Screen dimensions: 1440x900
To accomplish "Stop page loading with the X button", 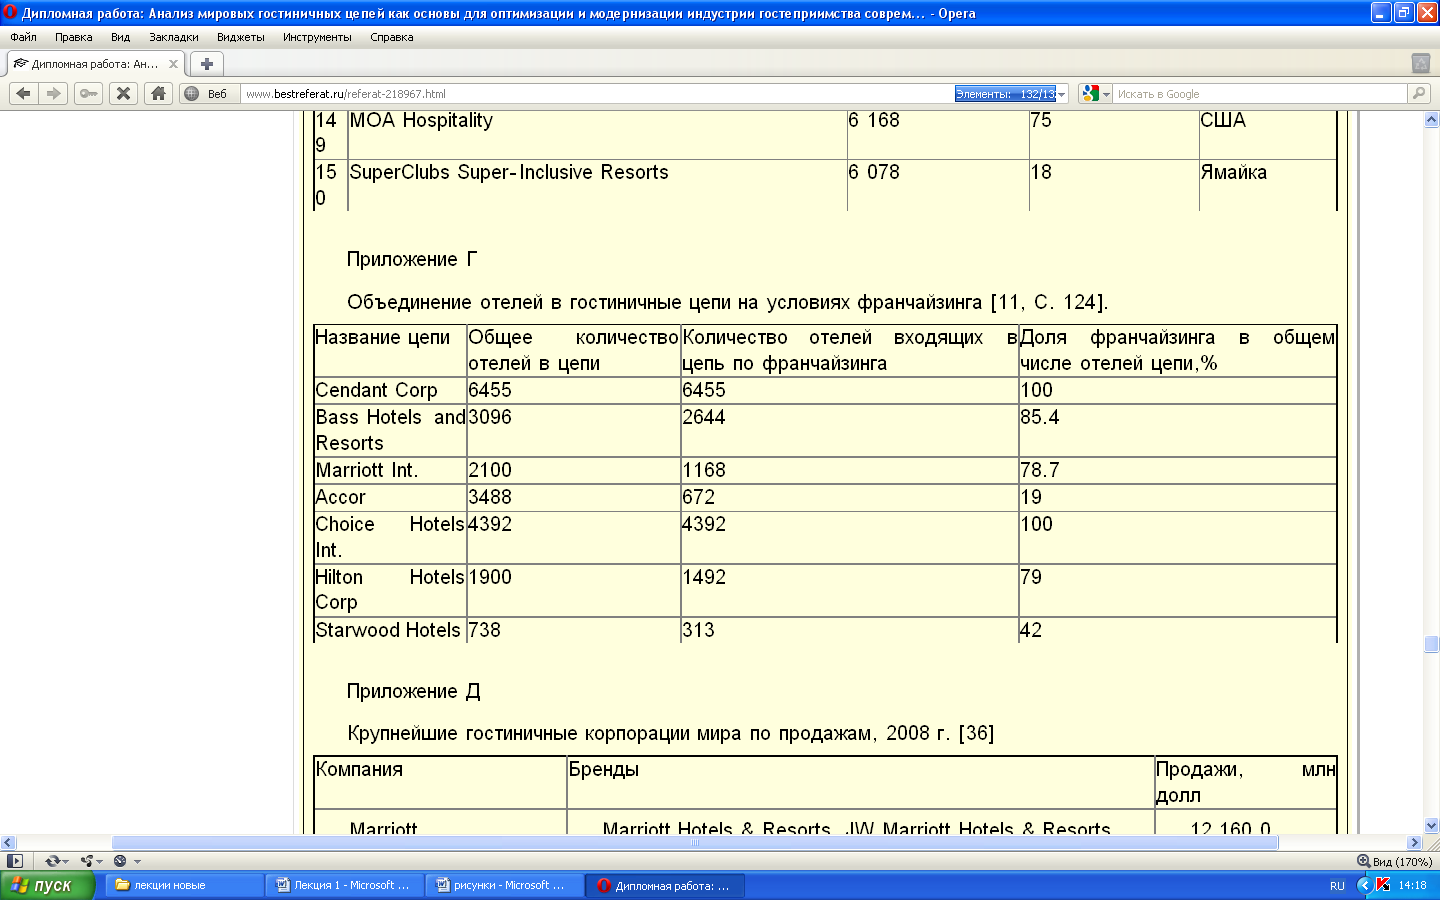I will point(123,93).
